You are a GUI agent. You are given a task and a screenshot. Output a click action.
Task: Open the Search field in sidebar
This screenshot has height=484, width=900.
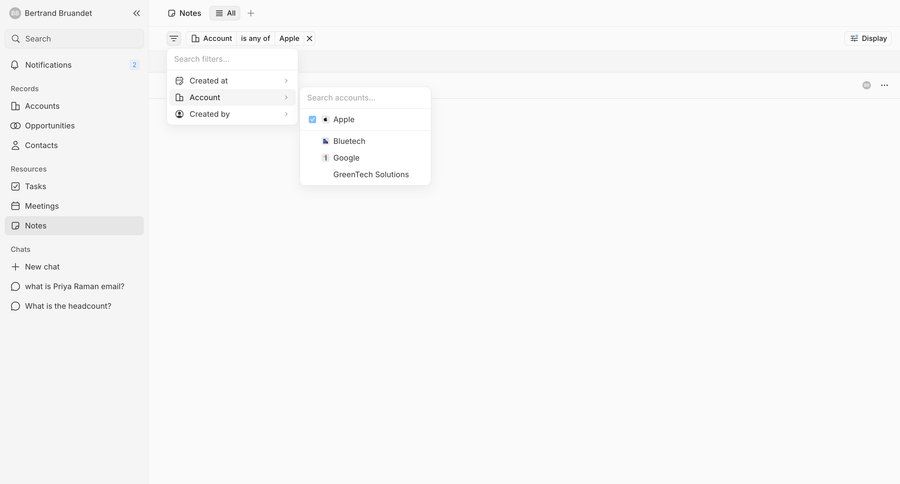coord(74,39)
